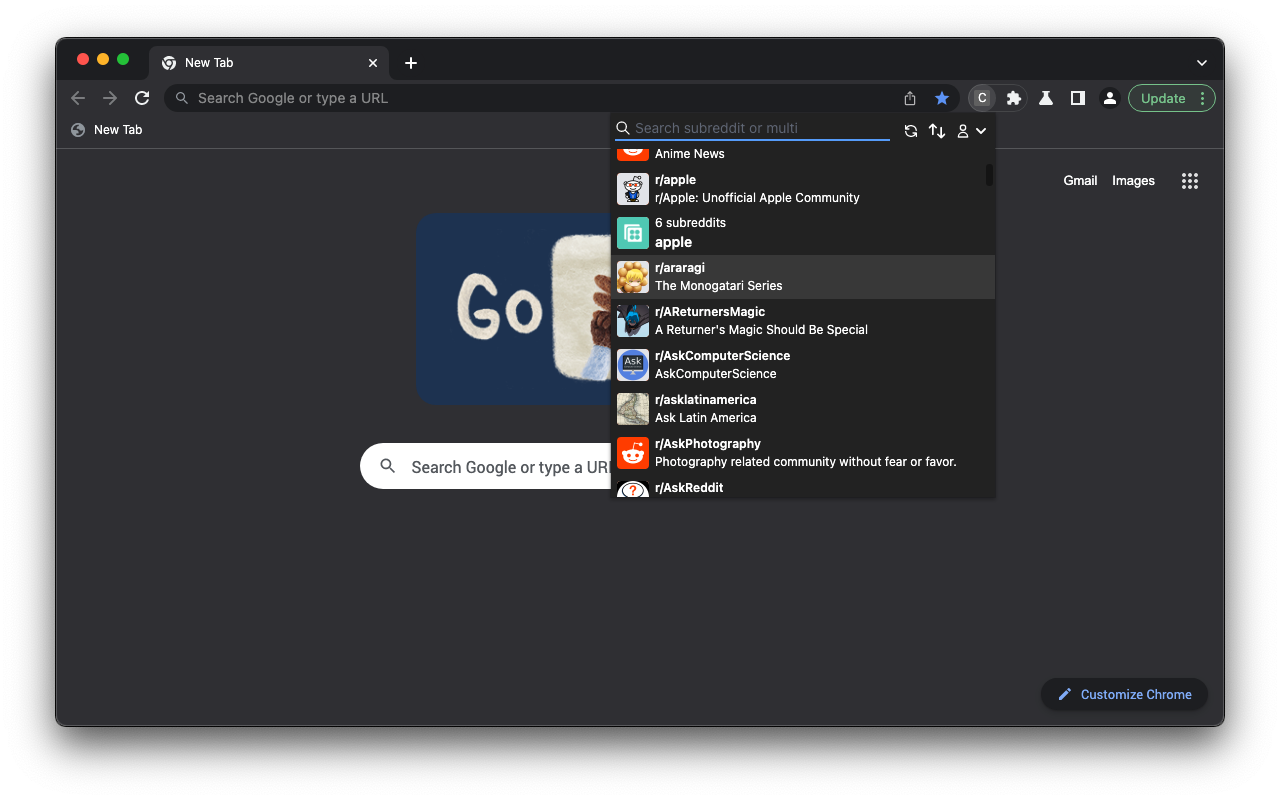The image size is (1280, 800).
Task: Focus the Search subreddit or multi field
Action: click(752, 128)
